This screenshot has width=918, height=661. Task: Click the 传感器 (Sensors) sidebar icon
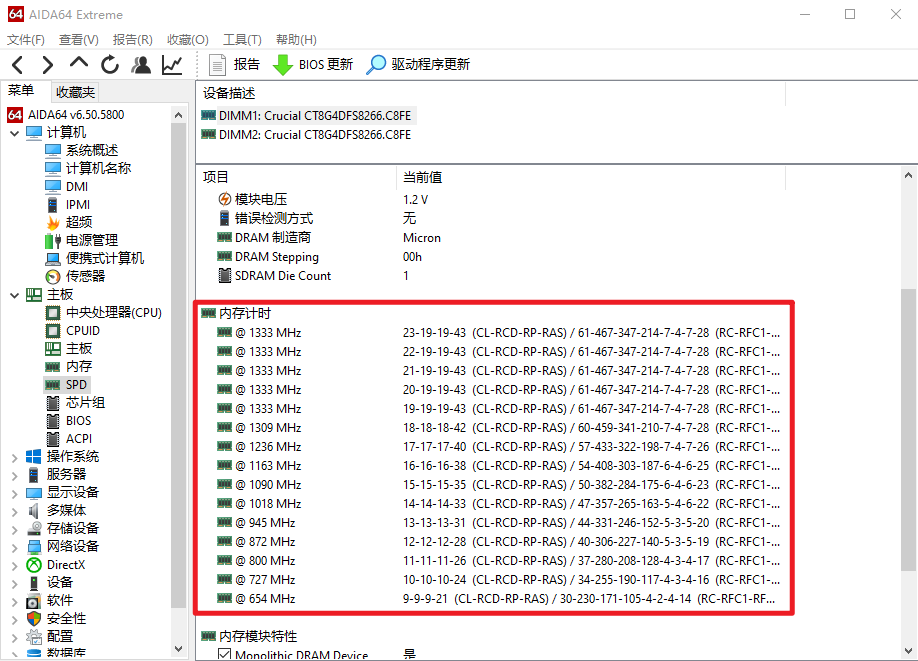(55, 277)
